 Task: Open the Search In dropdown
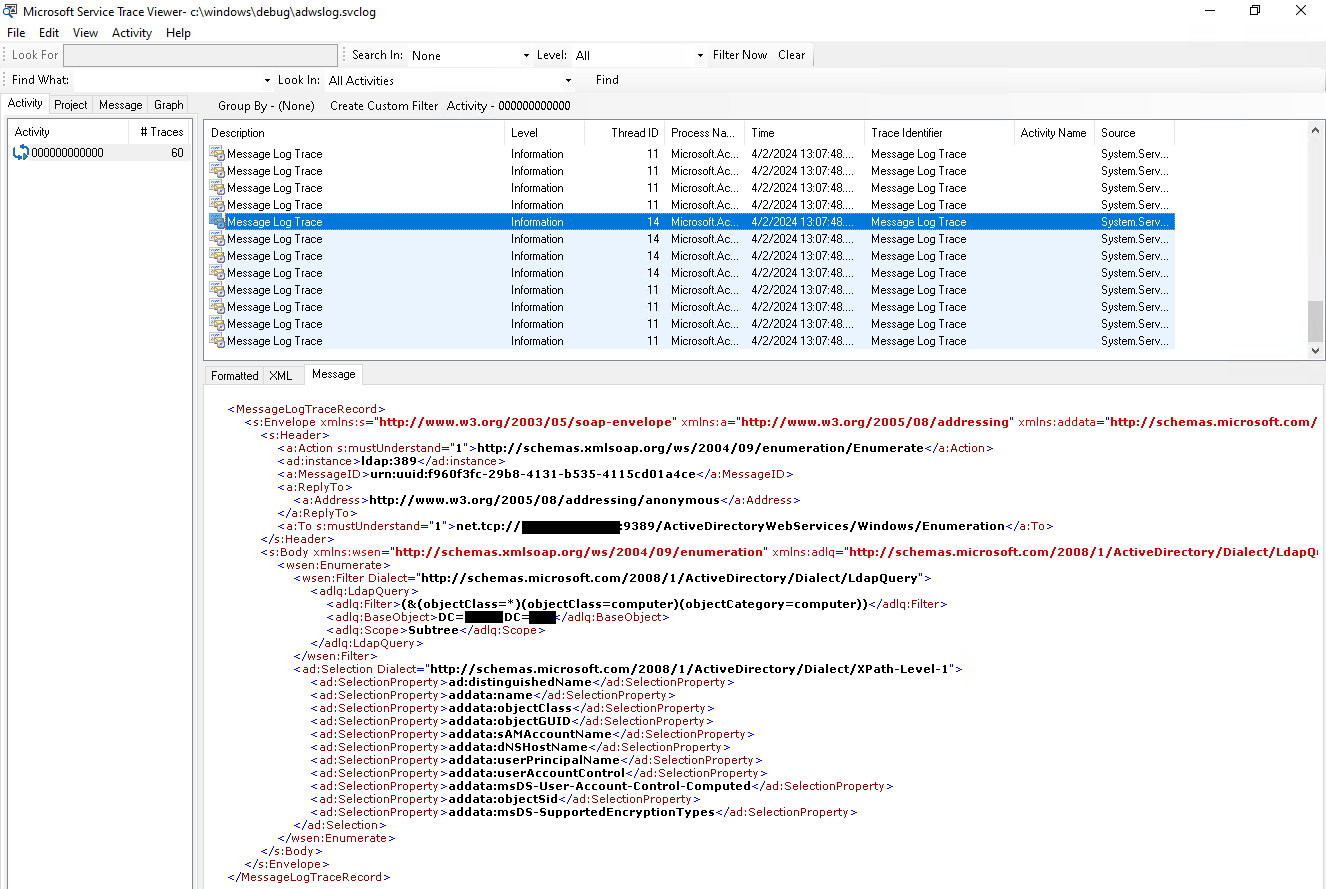coord(525,55)
